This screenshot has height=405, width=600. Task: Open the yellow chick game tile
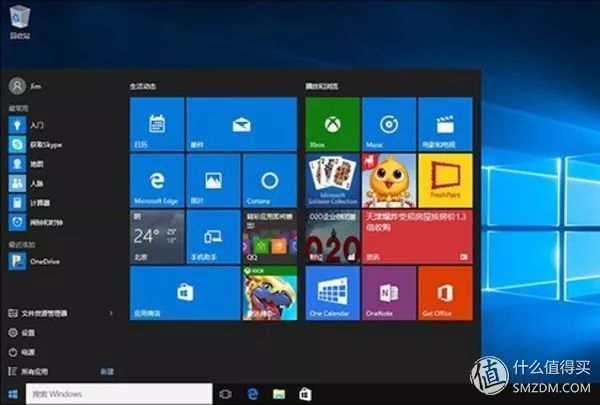click(389, 180)
